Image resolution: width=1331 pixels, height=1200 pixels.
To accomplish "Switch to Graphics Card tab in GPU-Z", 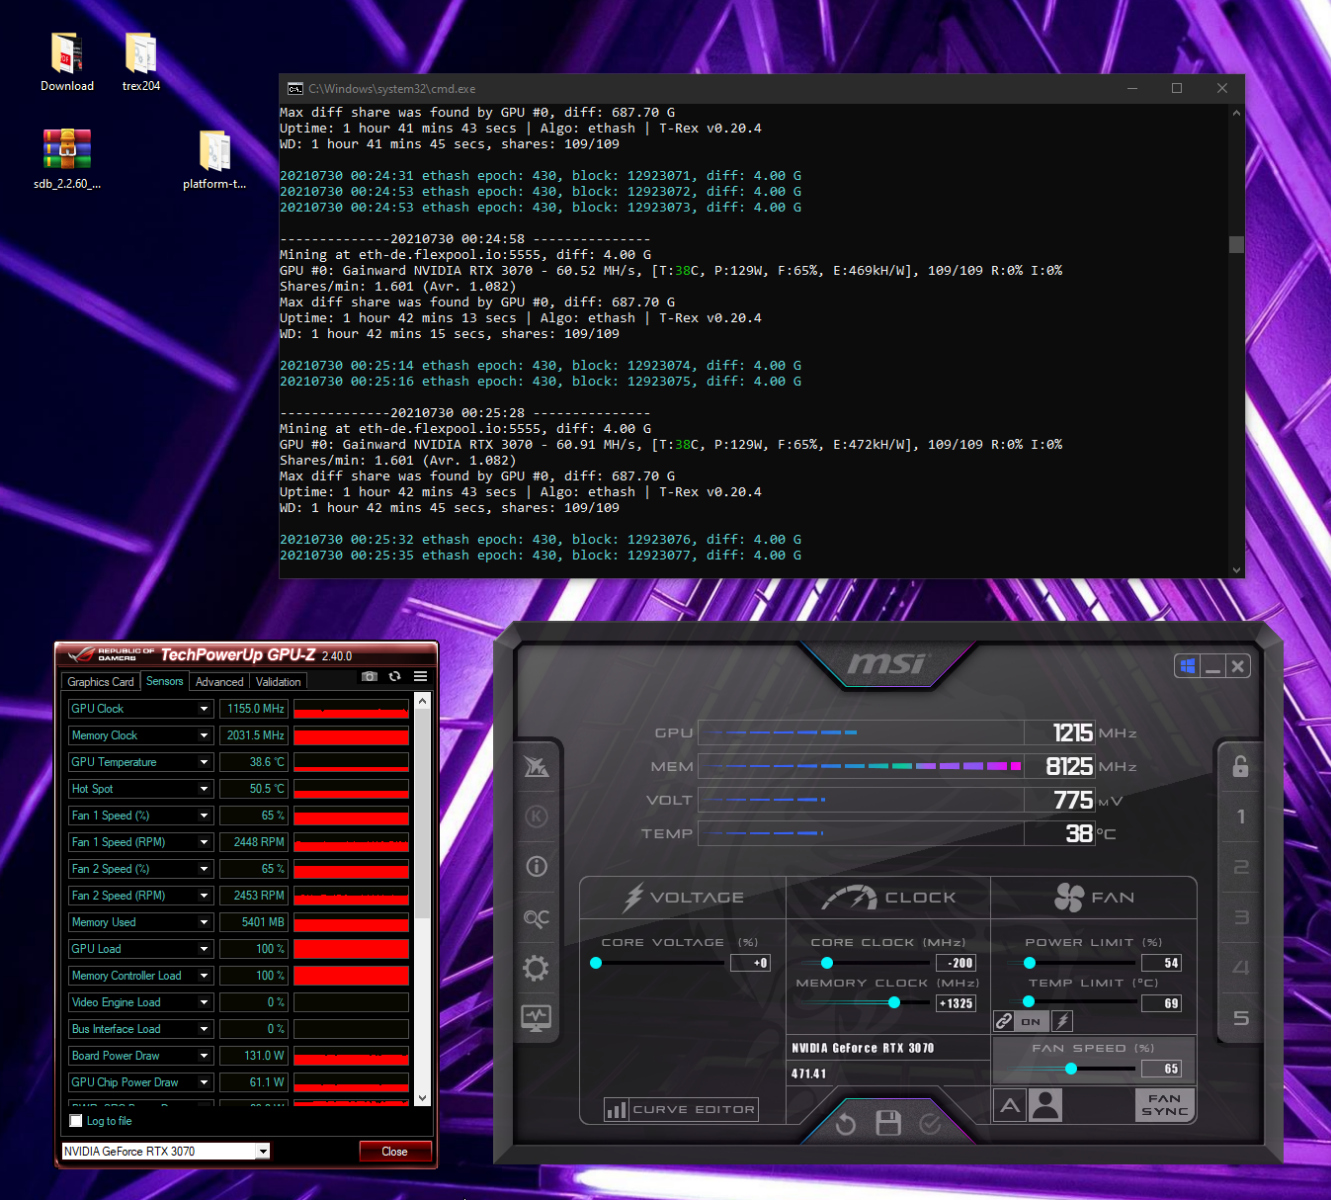I will click(x=100, y=682).
